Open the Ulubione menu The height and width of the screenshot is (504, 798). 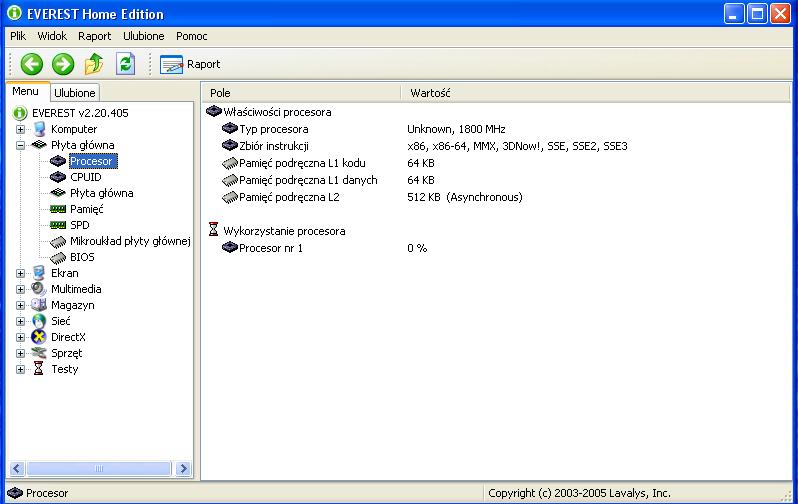click(x=144, y=36)
